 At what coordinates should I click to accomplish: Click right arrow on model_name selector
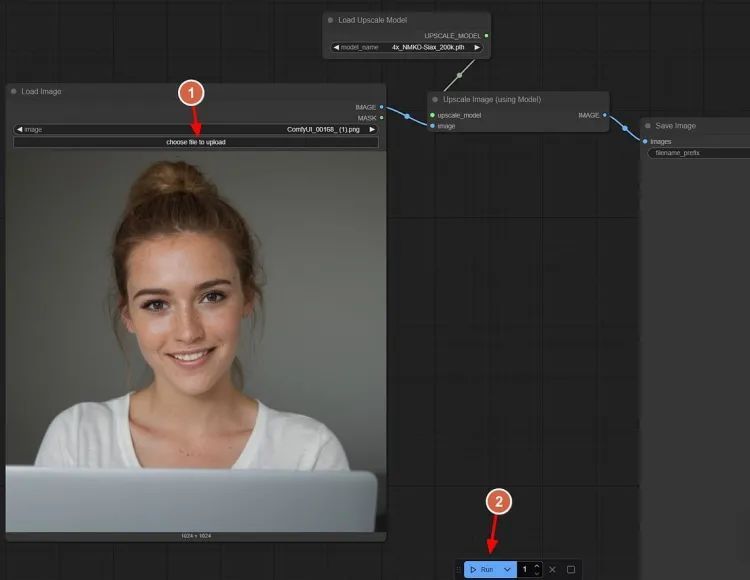coord(477,47)
